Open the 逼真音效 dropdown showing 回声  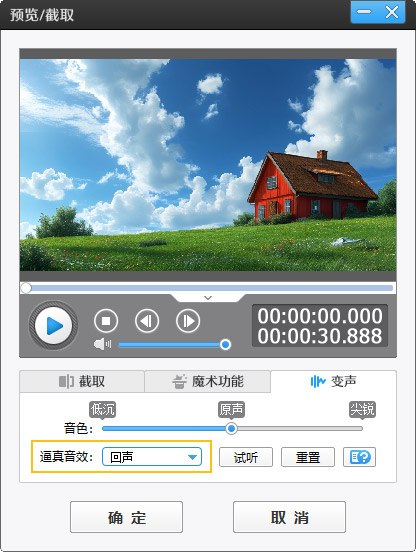point(152,457)
